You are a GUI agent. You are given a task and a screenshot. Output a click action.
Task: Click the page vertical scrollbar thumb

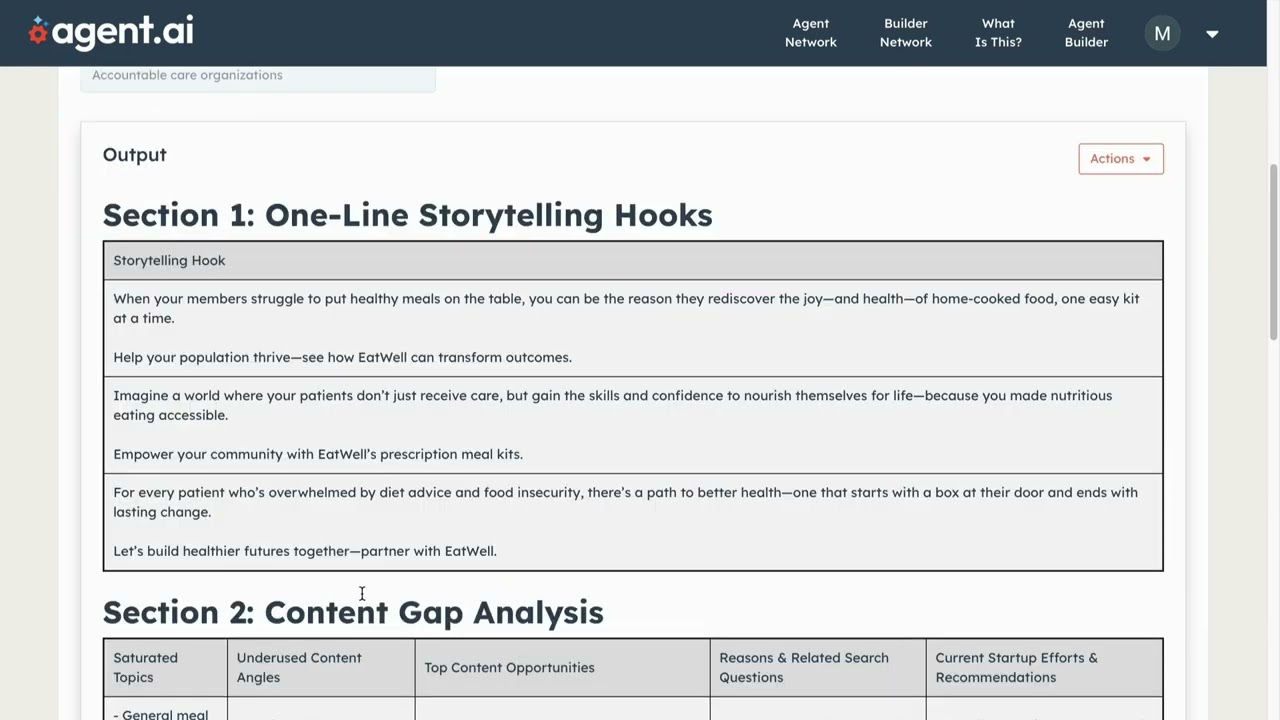(x=1273, y=252)
